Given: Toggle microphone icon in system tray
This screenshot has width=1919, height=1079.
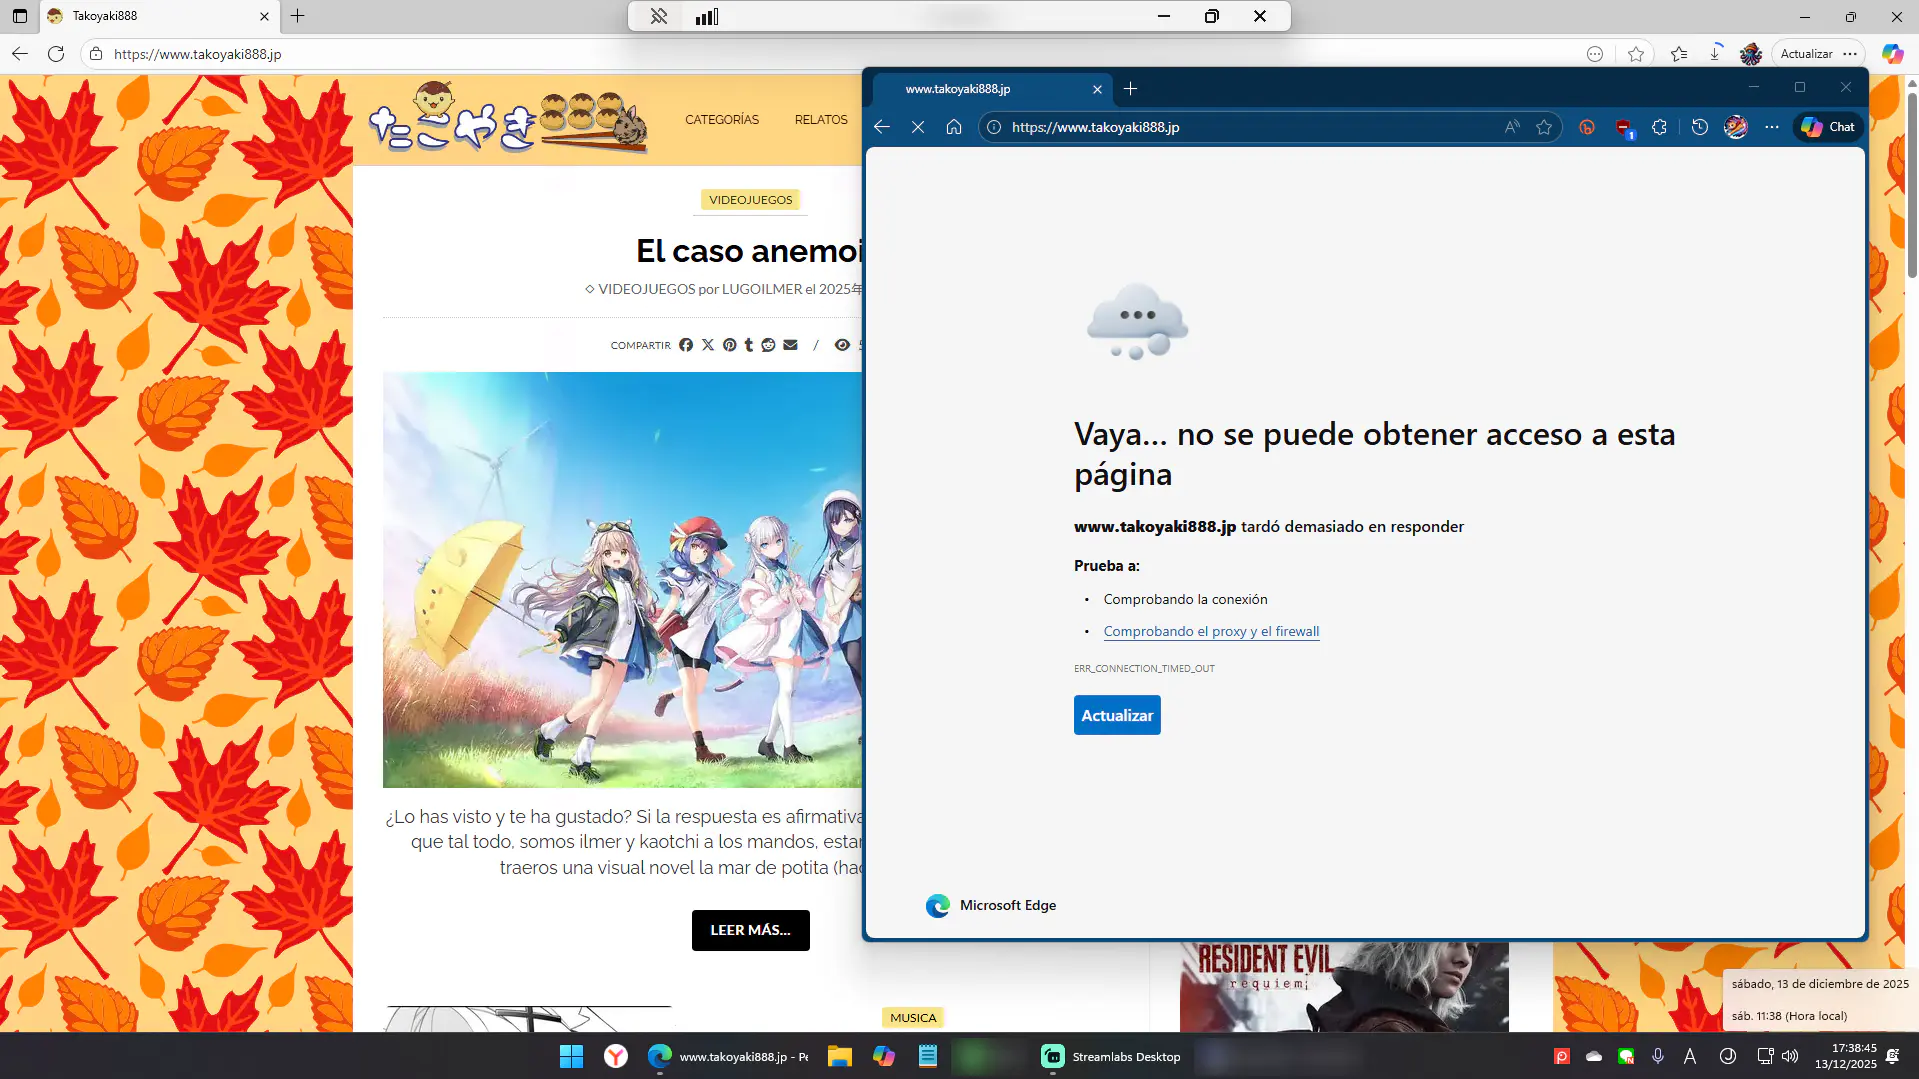Looking at the screenshot, I should (1658, 1056).
